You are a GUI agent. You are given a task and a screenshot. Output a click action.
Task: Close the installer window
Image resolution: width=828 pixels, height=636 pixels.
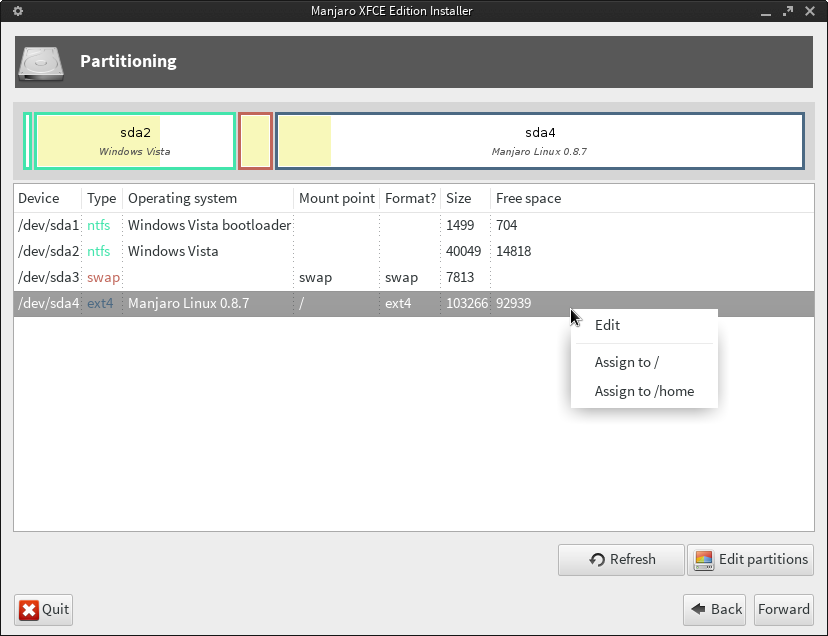coord(810,11)
